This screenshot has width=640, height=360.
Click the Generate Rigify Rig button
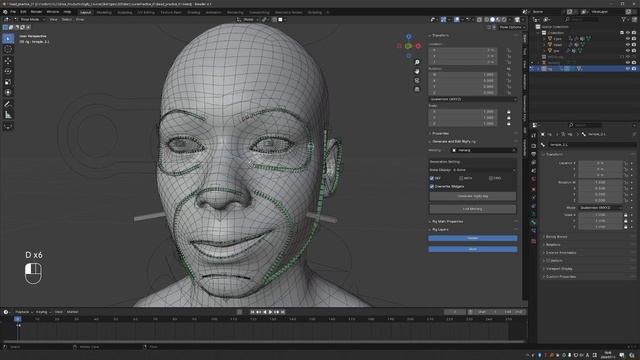click(x=473, y=196)
